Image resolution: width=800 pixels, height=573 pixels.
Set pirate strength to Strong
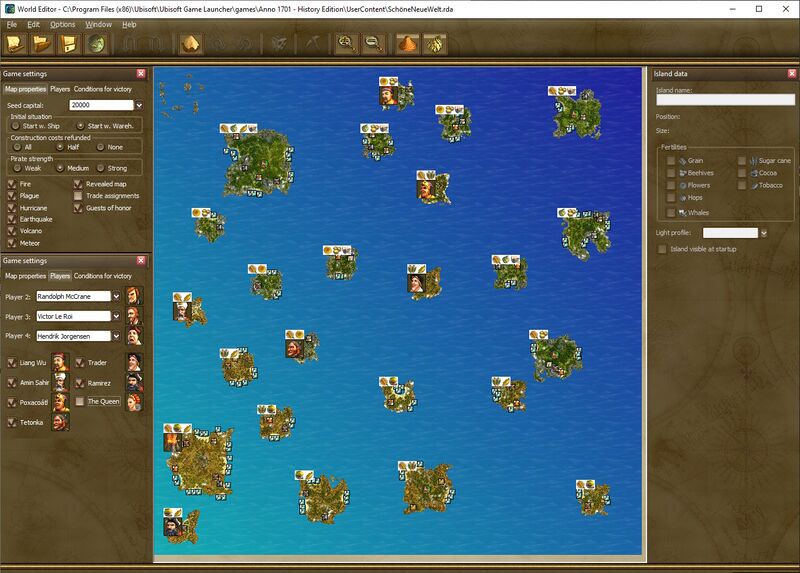pyautogui.click(x=101, y=168)
